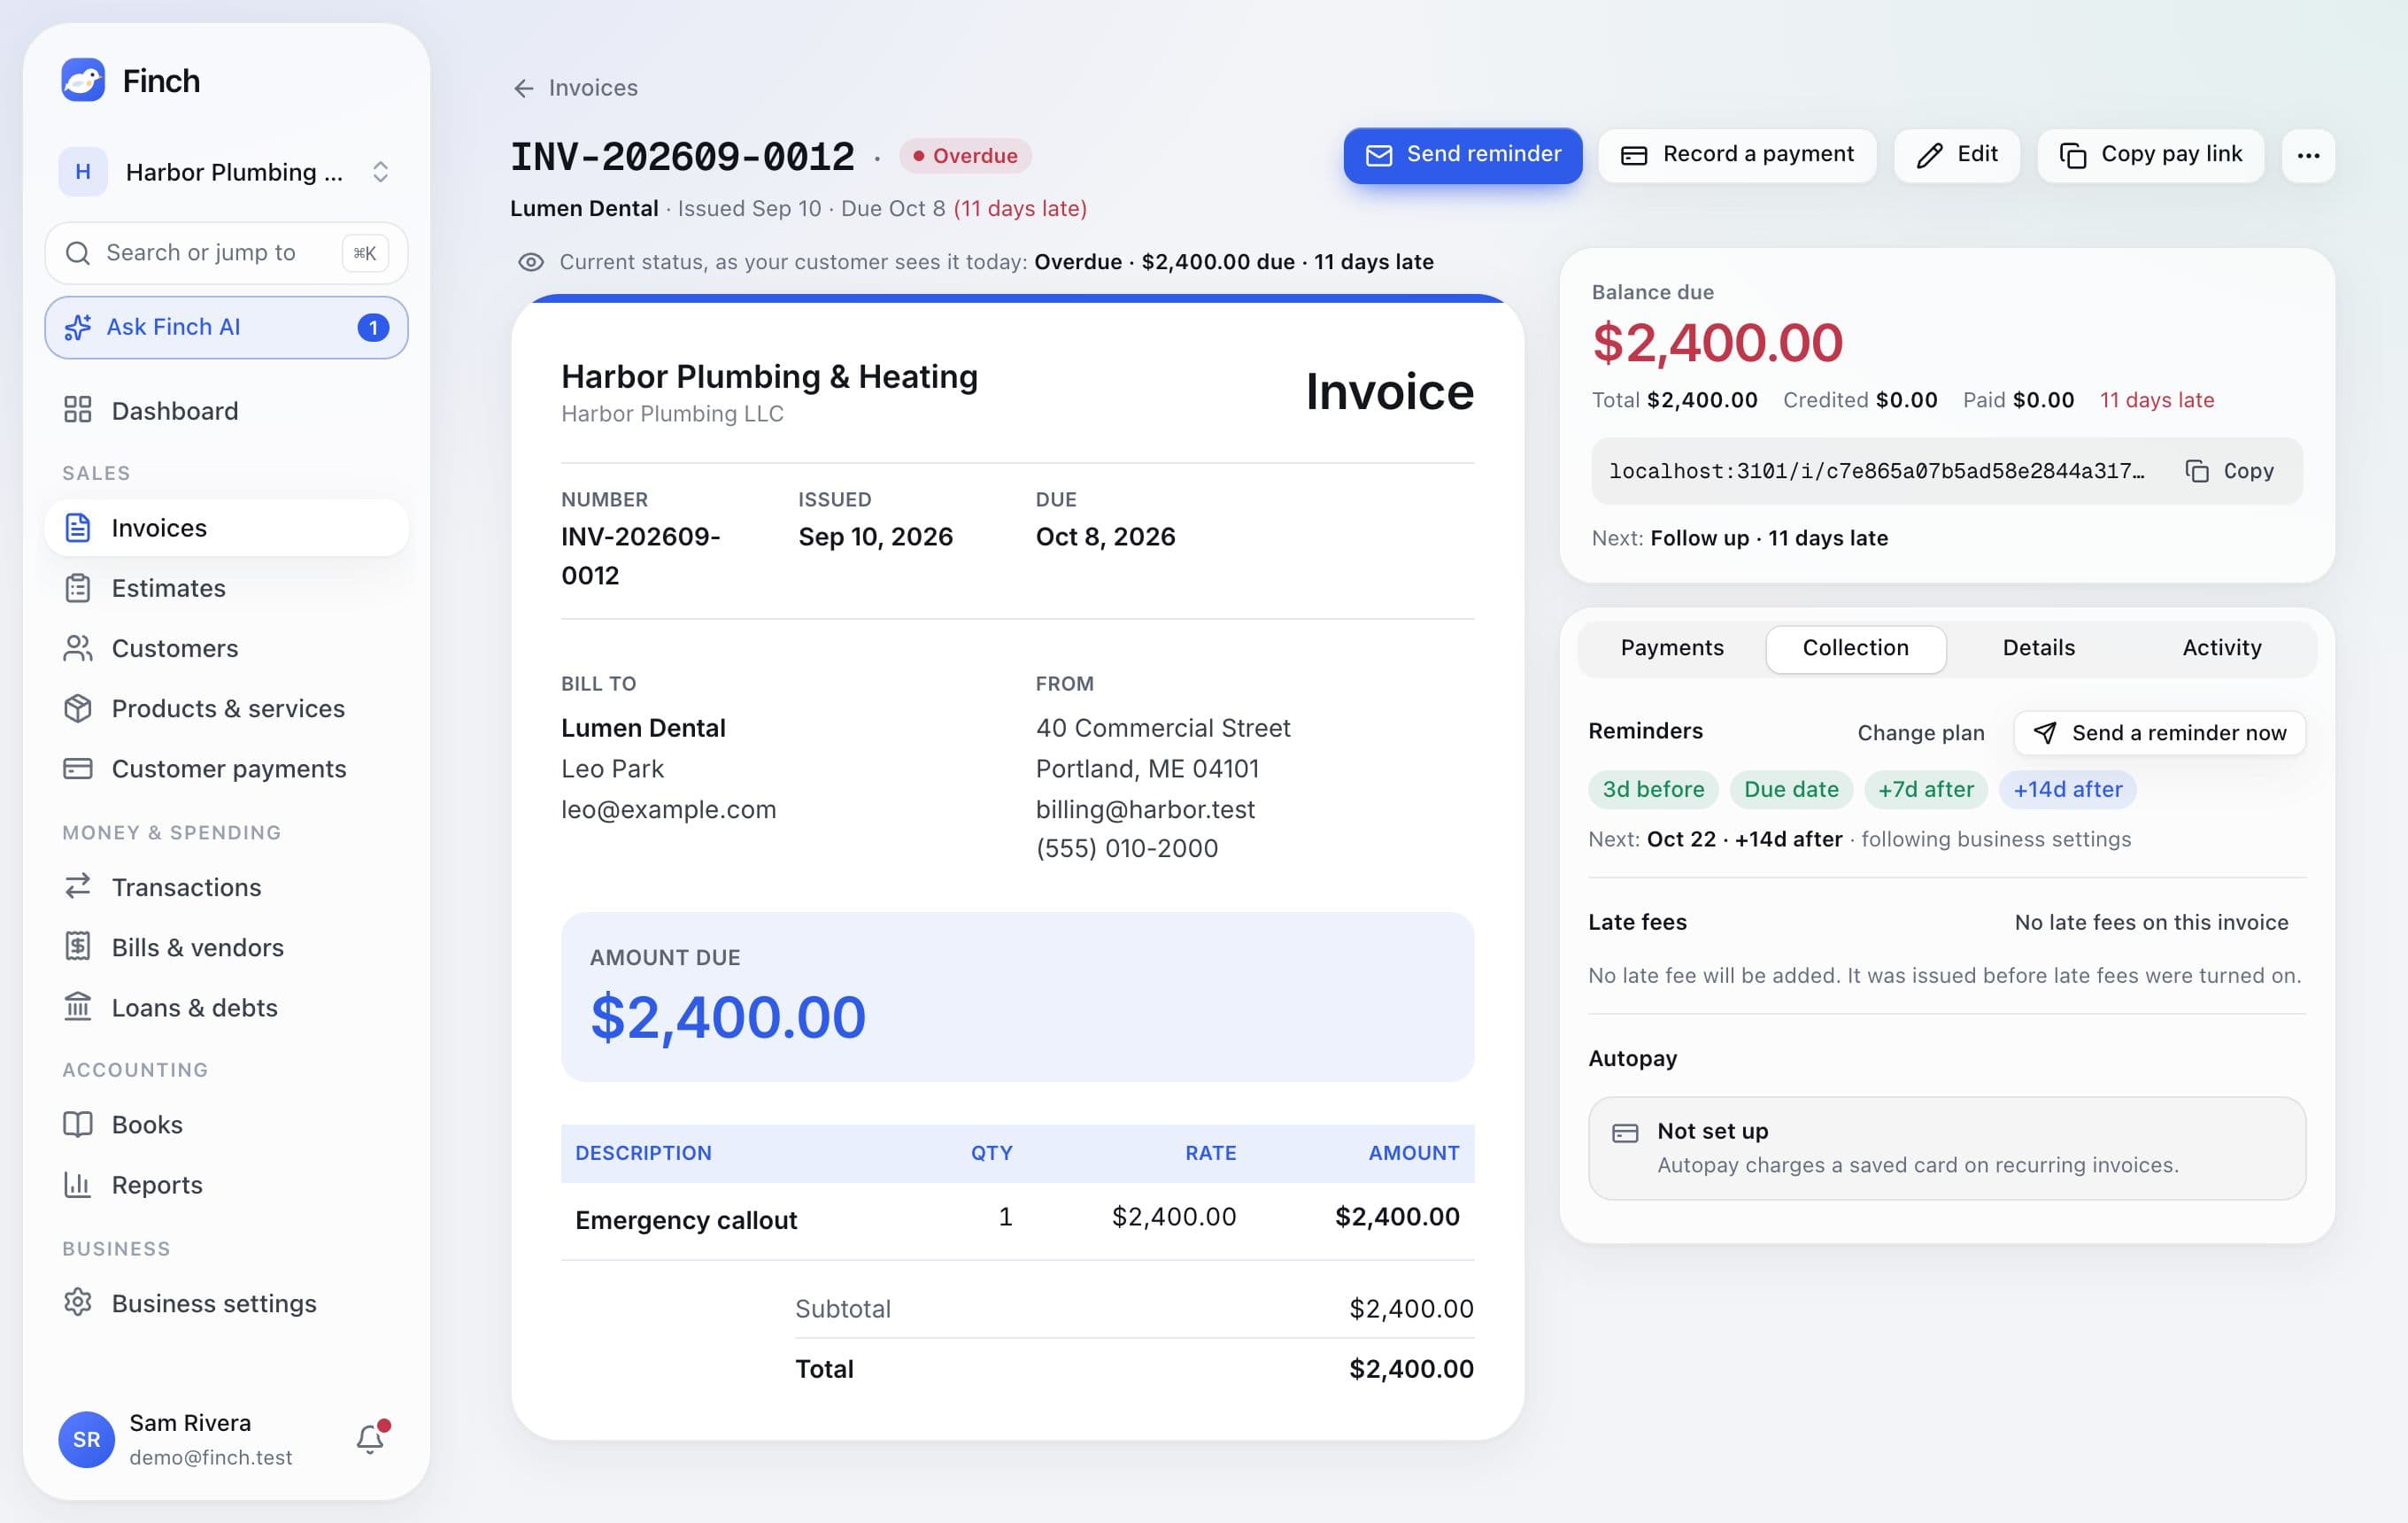
Task: Open Business settings
Action: pyautogui.click(x=226, y=1303)
